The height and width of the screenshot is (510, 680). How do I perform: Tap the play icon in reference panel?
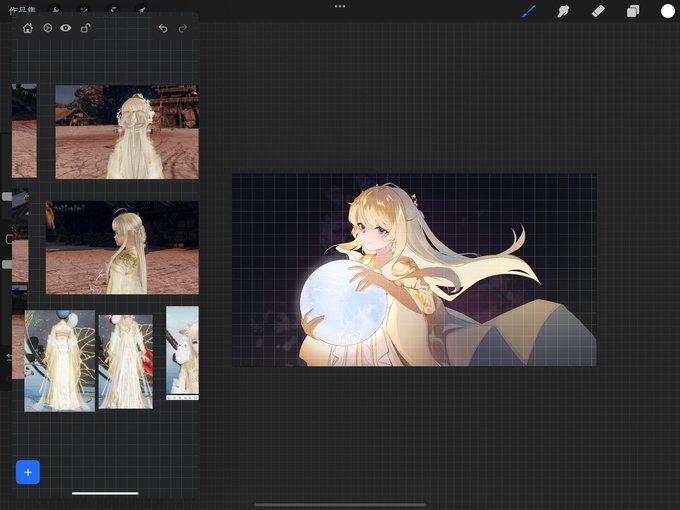pyautogui.click(x=48, y=28)
